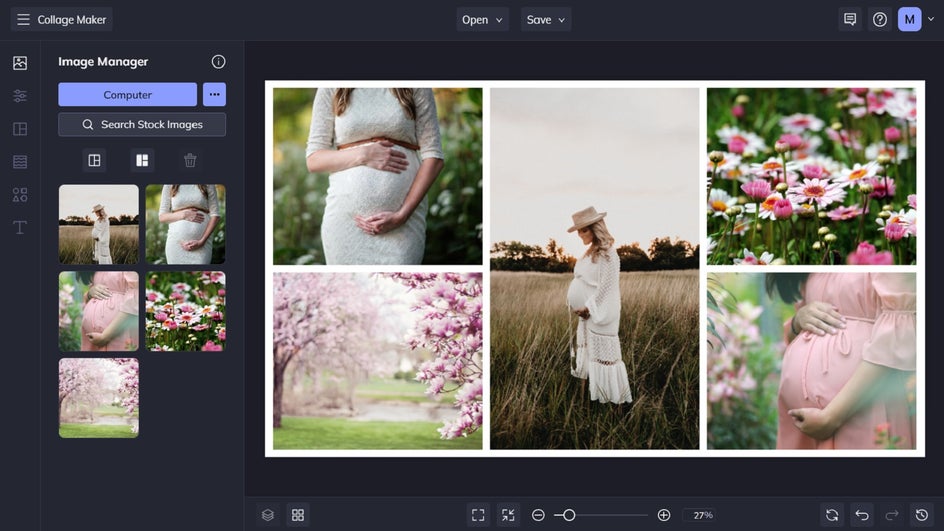Undo the last action
Image resolution: width=944 pixels, height=531 pixels.
coord(862,515)
